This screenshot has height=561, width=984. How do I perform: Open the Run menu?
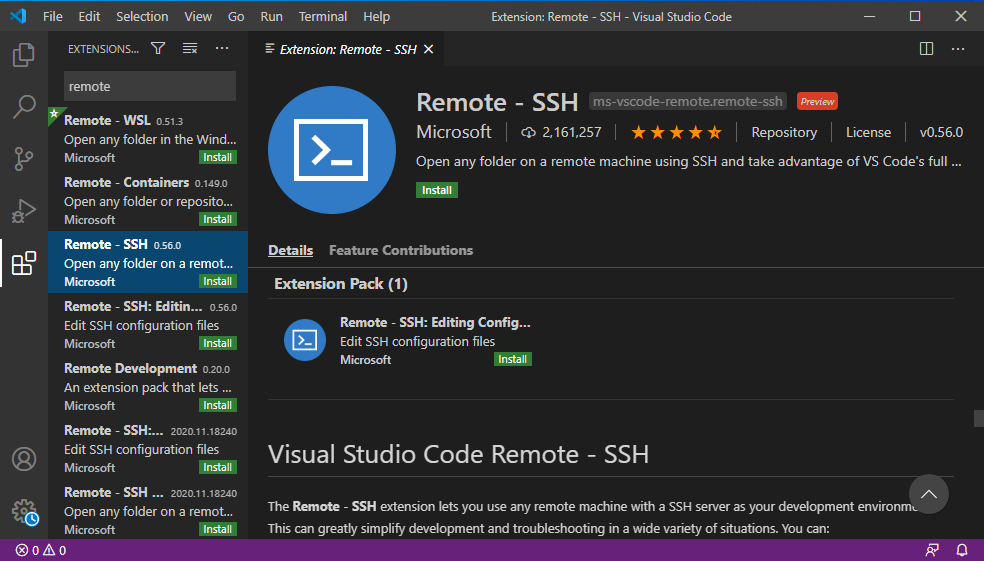(x=271, y=16)
